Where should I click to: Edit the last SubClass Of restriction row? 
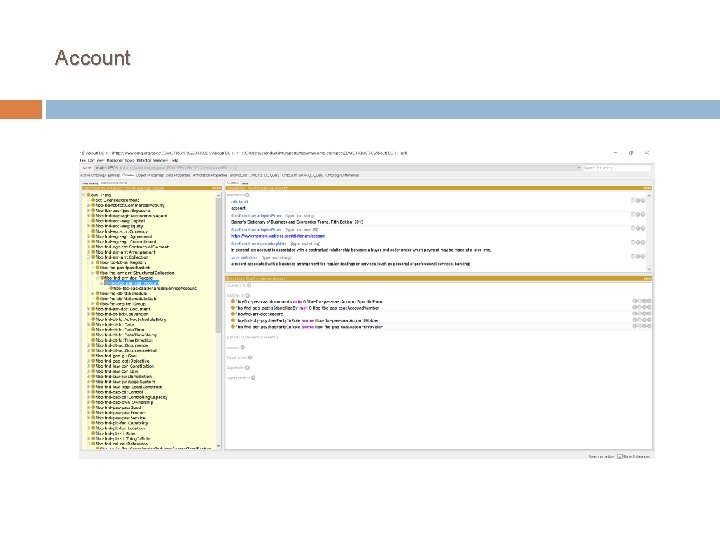tap(649, 326)
